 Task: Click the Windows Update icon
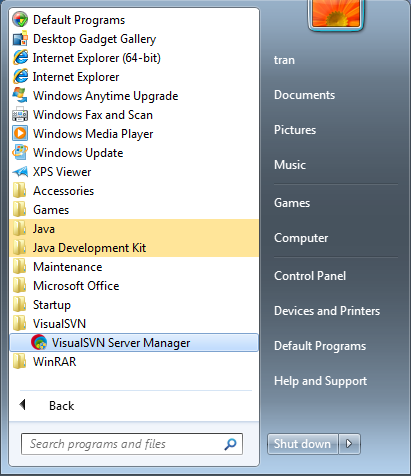click(x=20, y=153)
